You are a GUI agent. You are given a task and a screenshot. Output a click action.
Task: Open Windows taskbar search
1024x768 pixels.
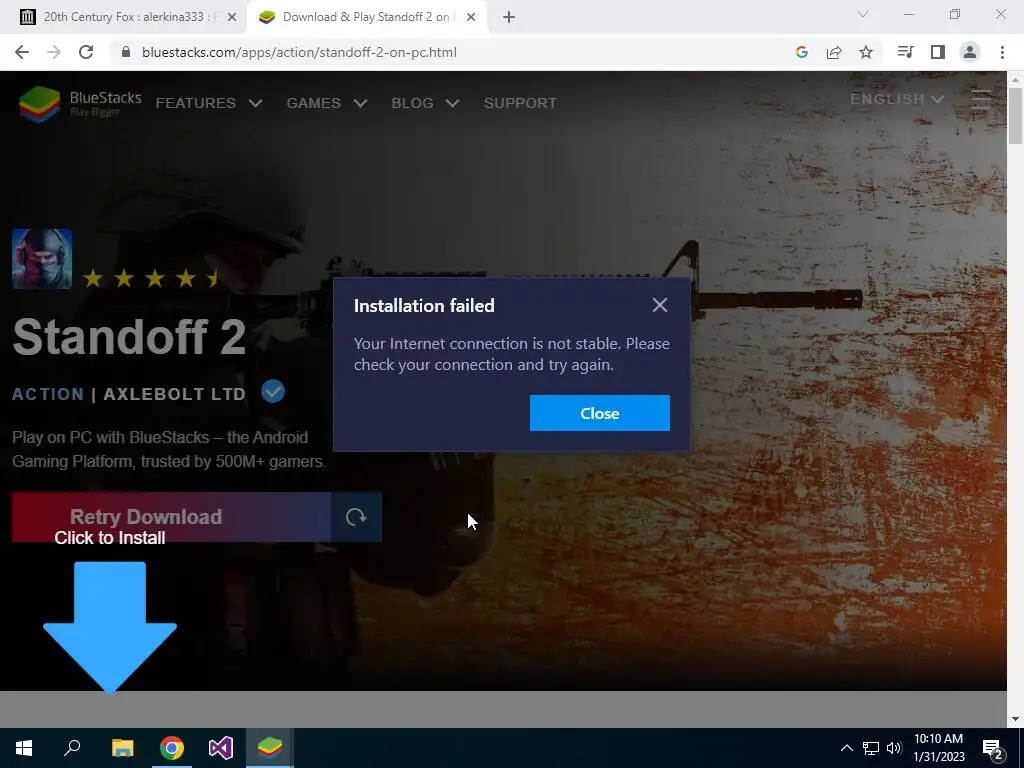[72, 748]
